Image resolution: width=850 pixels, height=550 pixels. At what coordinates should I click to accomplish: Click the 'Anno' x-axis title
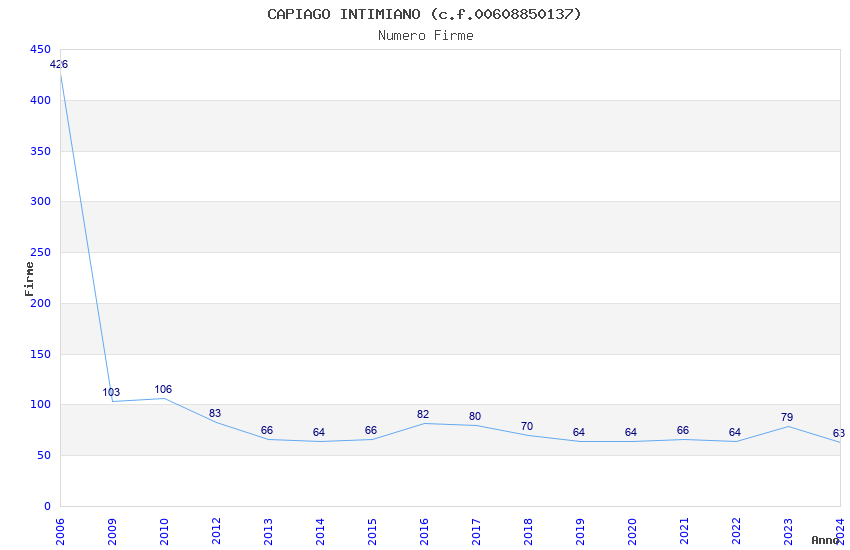click(x=825, y=540)
